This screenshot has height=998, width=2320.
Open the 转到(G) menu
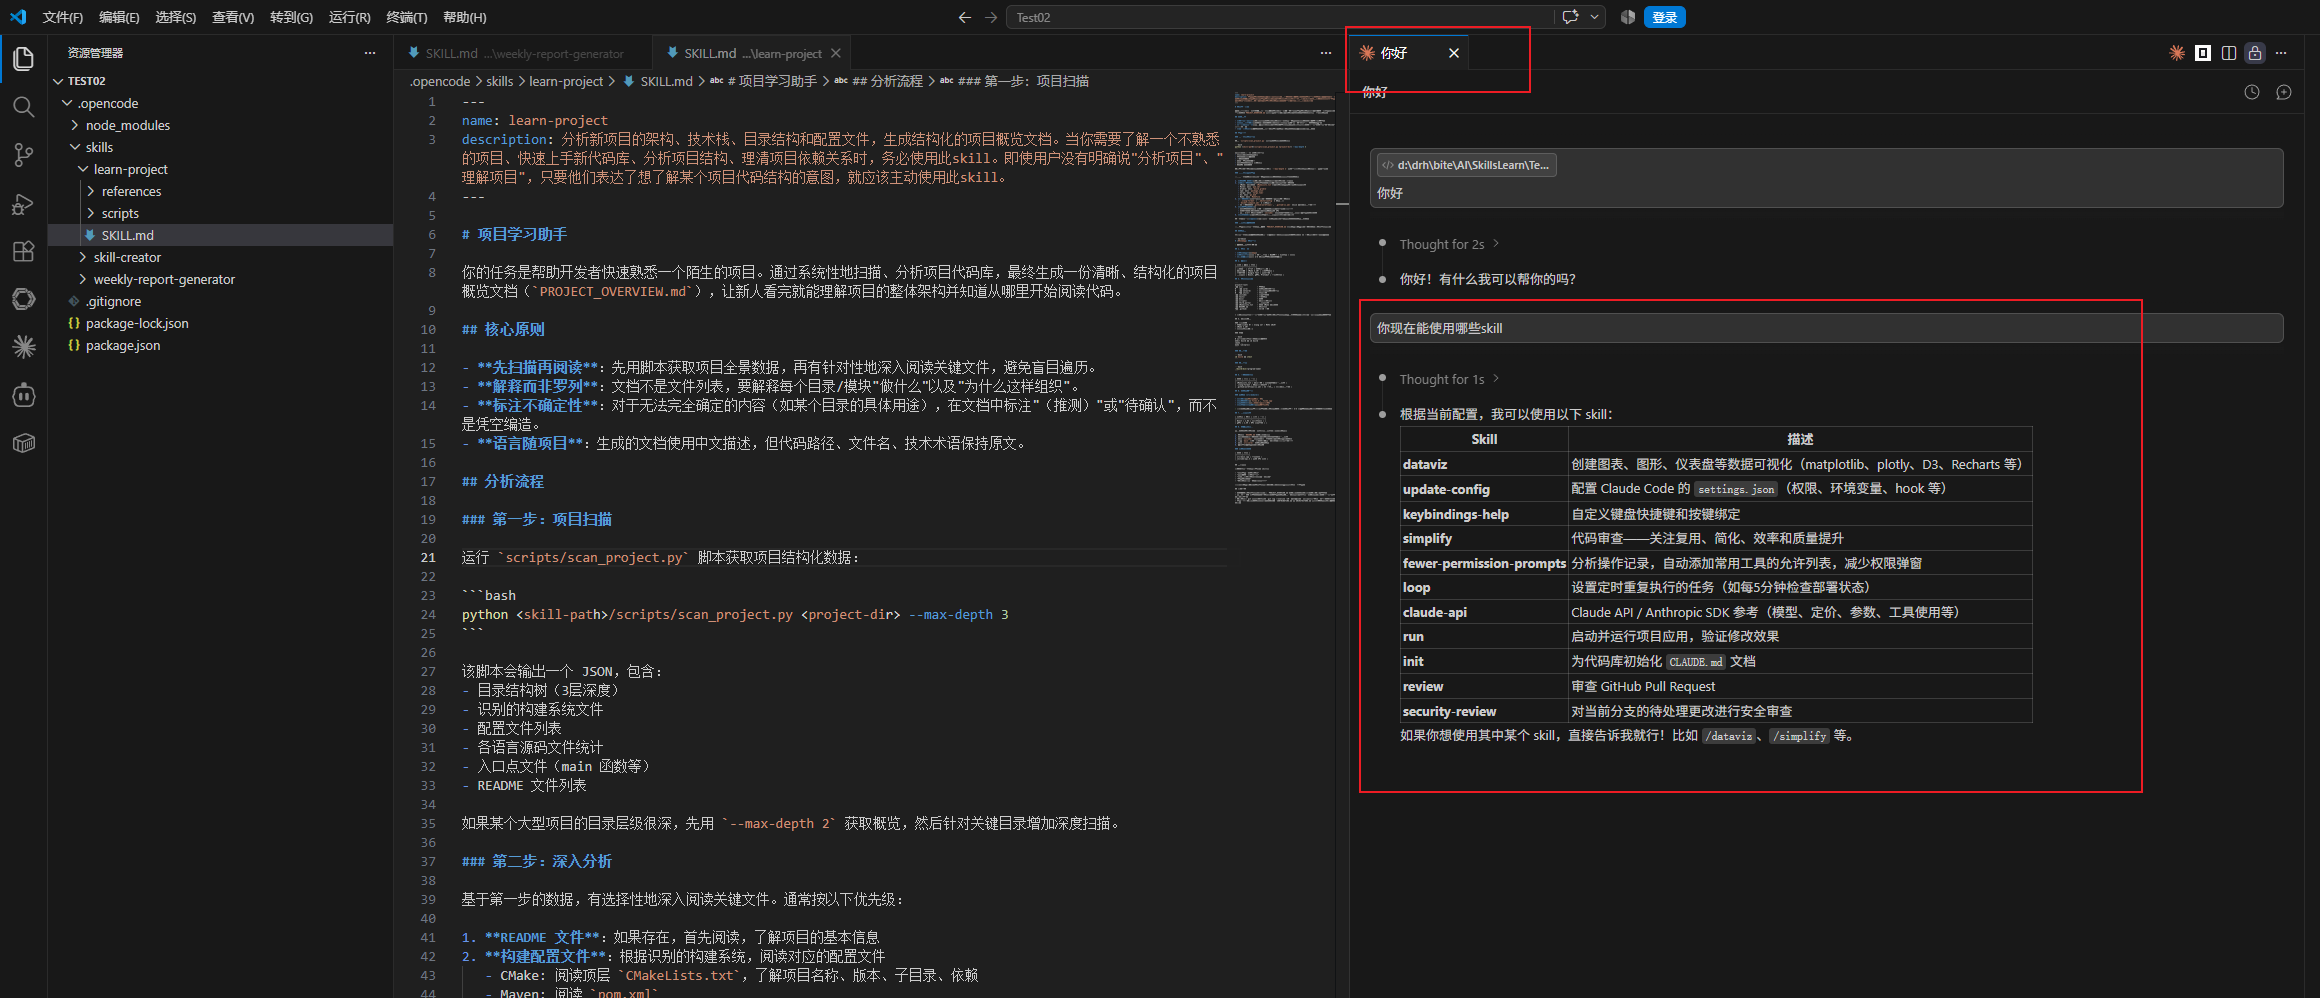(x=291, y=17)
